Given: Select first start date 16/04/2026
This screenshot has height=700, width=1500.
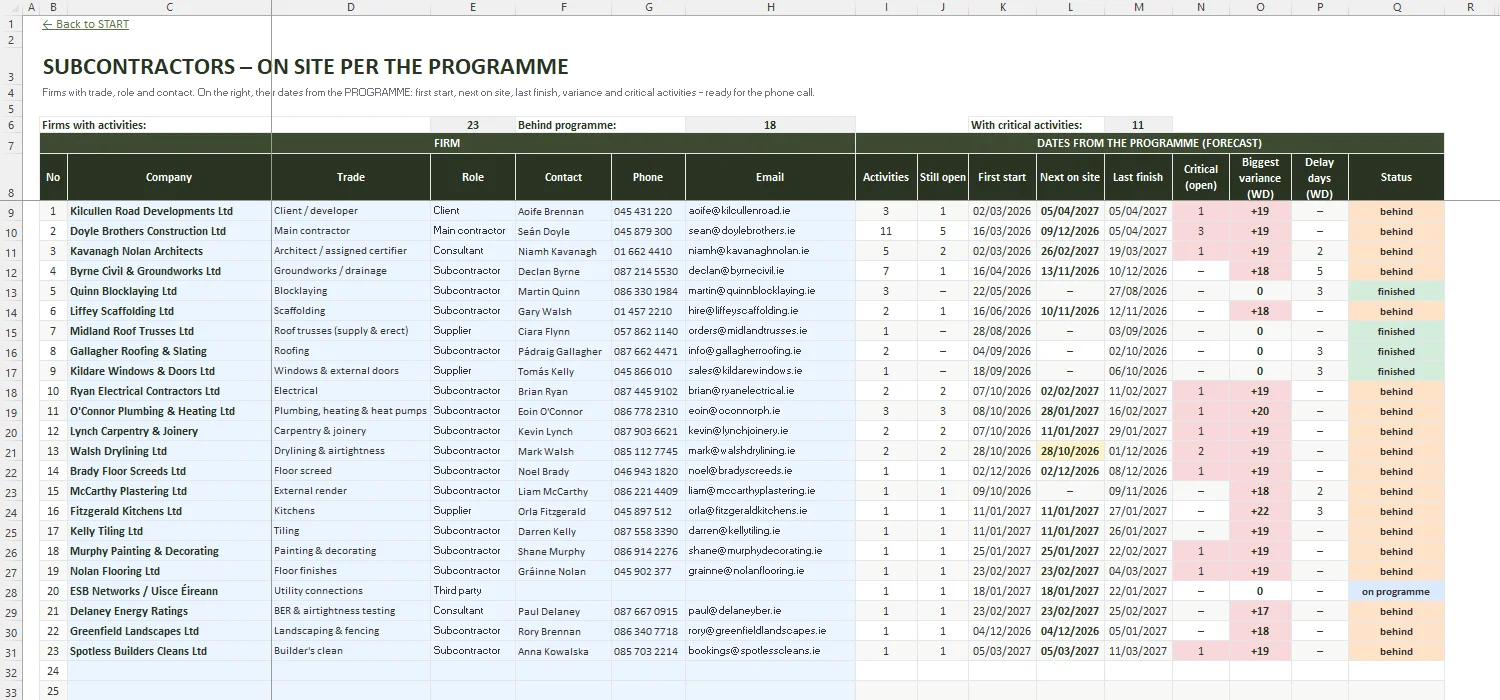Looking at the screenshot, I should pos(1002,271).
